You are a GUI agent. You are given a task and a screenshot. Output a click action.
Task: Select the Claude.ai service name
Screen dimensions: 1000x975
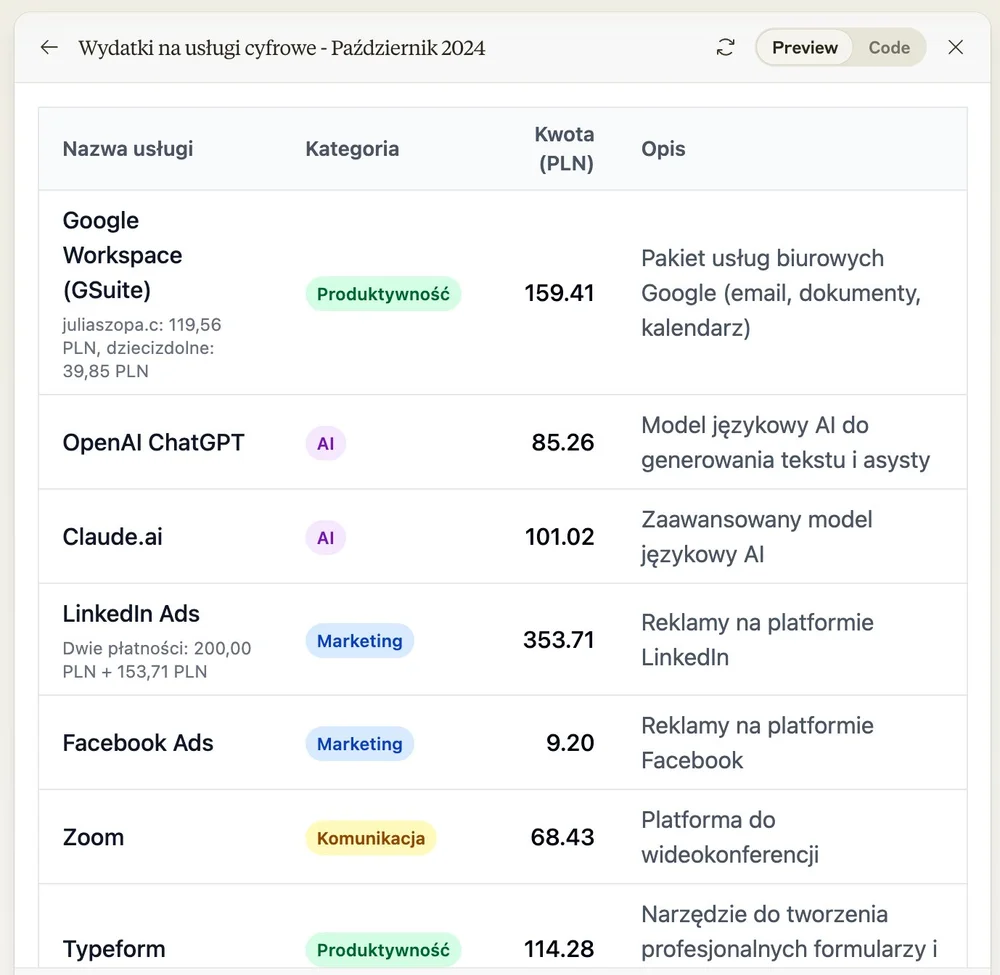pyautogui.click(x=112, y=537)
